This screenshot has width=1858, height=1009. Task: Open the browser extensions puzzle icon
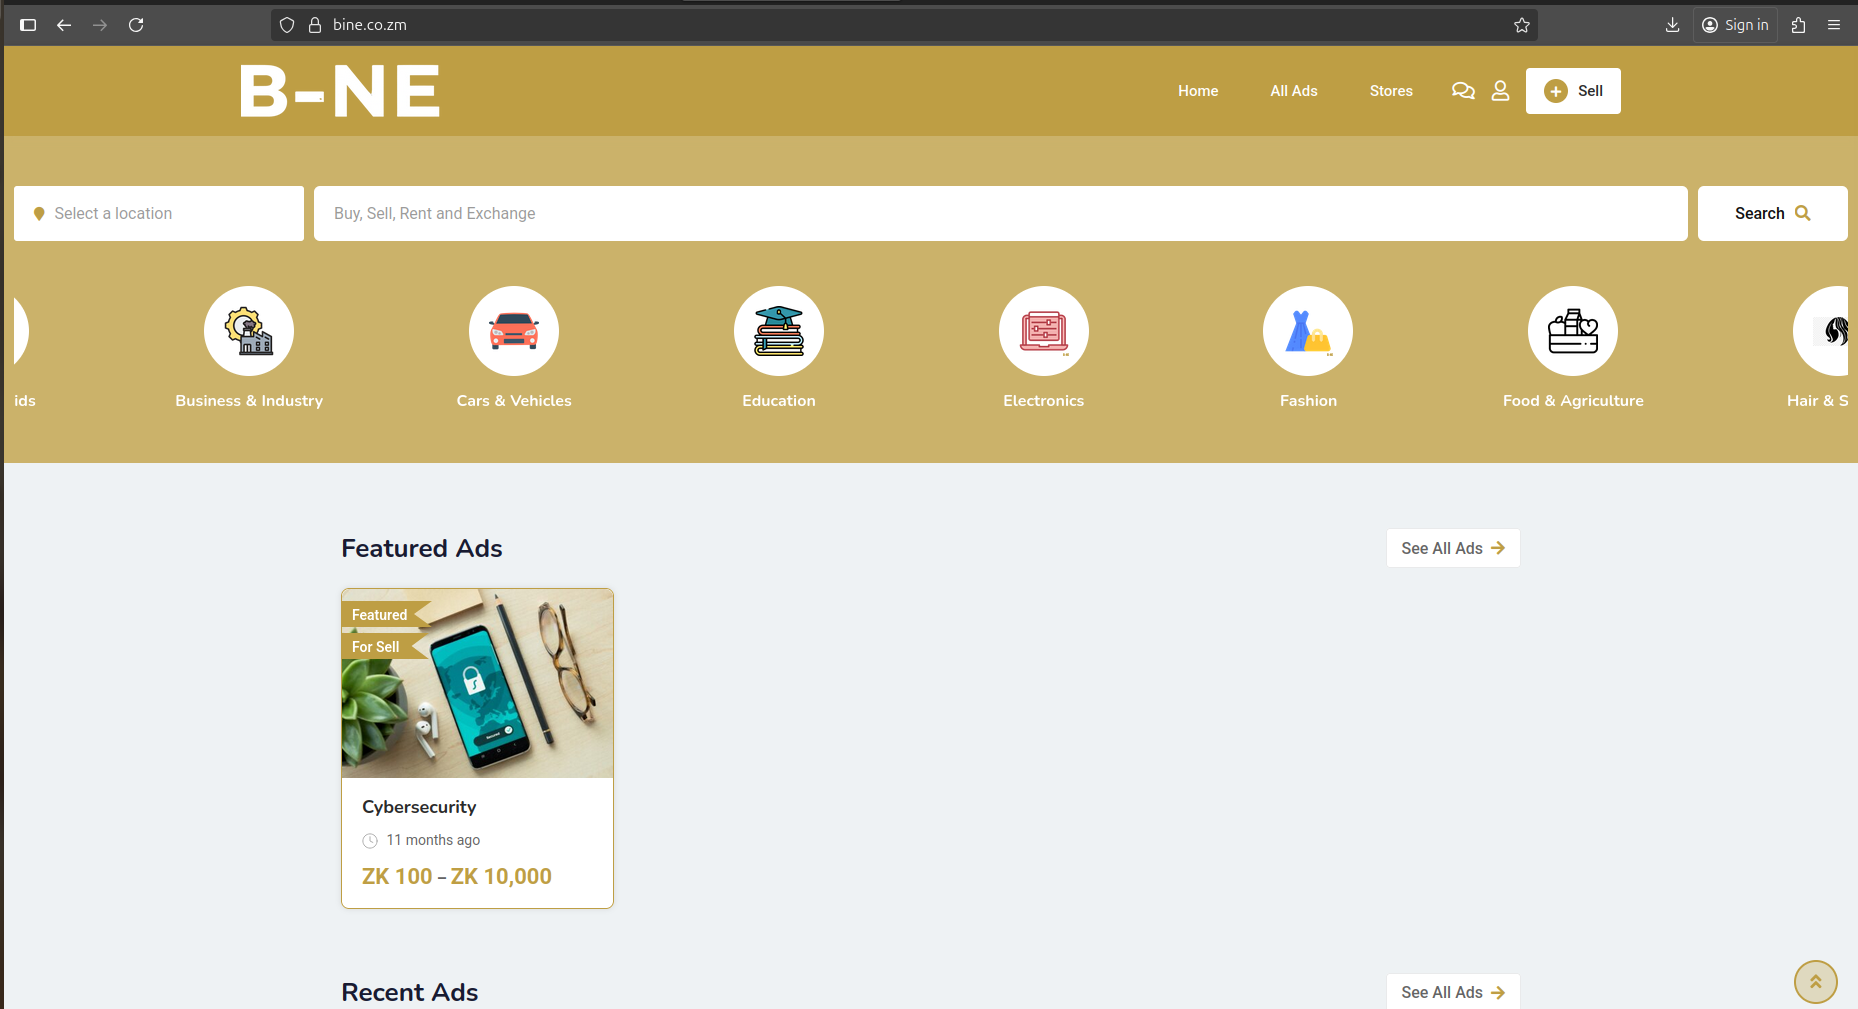coord(1798,24)
